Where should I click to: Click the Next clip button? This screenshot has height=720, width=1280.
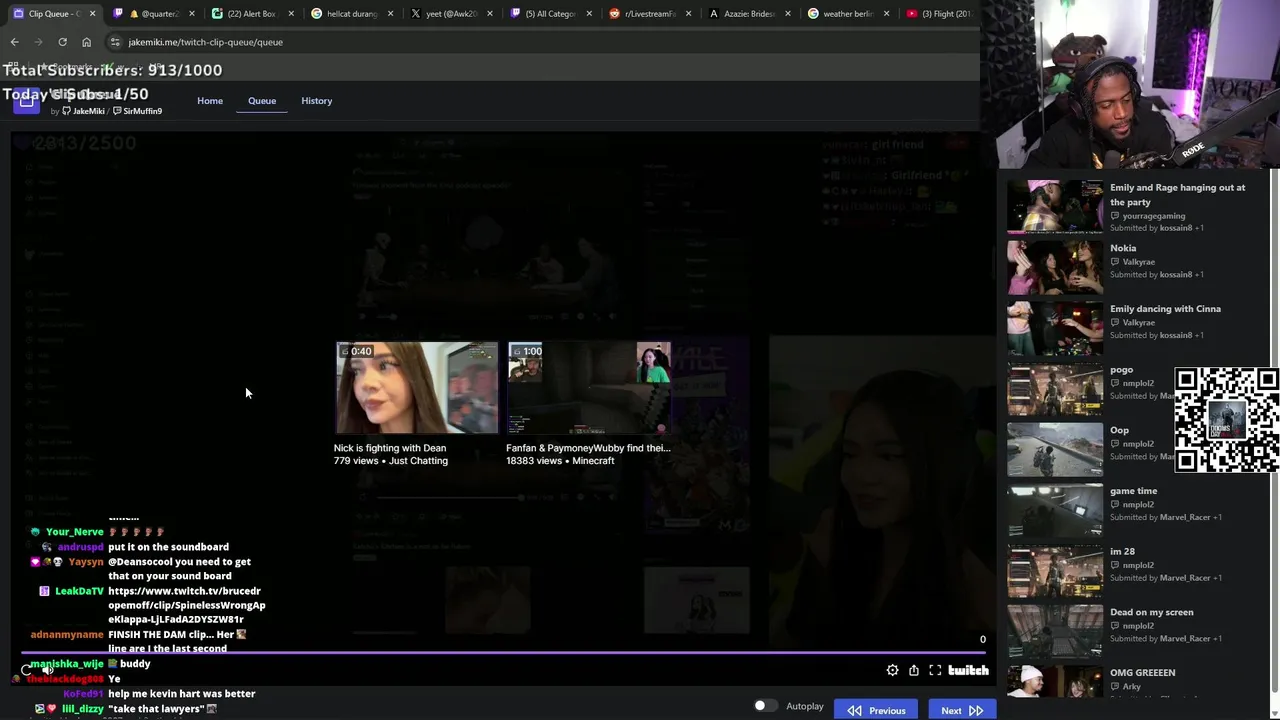[x=961, y=710]
